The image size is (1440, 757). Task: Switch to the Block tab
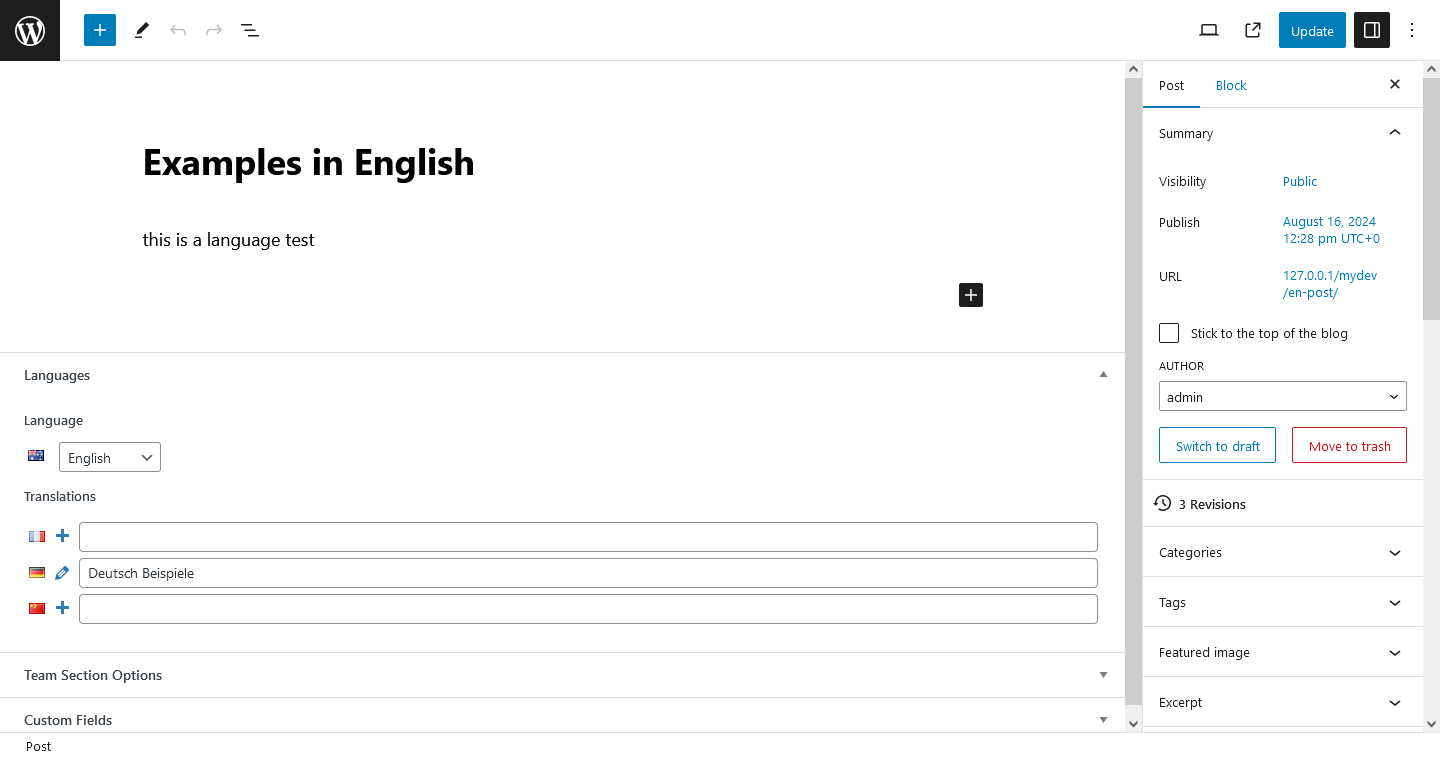(1231, 85)
